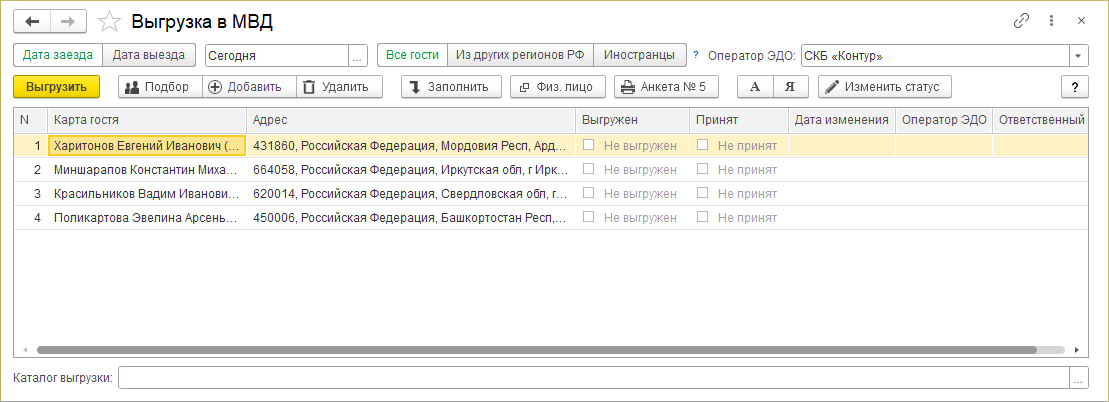Screen dimensions: 1109x402
Task: Click the Latin letter A button
Action: click(x=755, y=87)
